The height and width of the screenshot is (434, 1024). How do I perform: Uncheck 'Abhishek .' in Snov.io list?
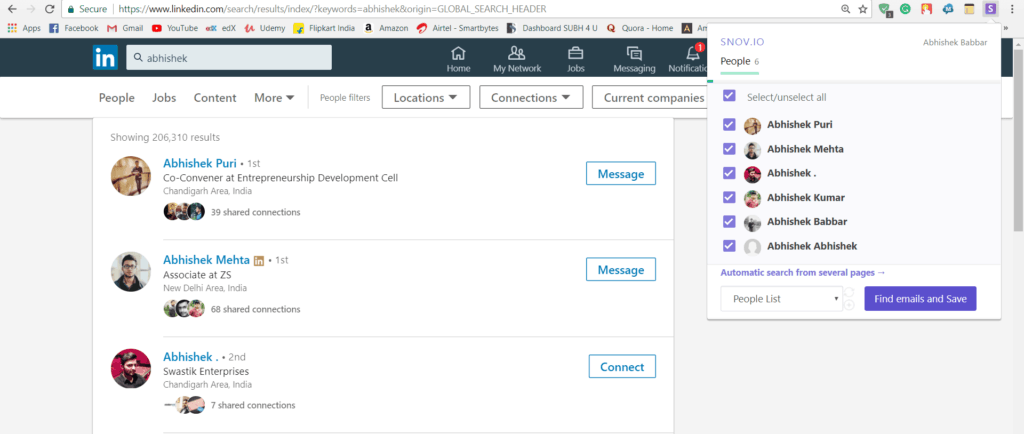point(729,173)
